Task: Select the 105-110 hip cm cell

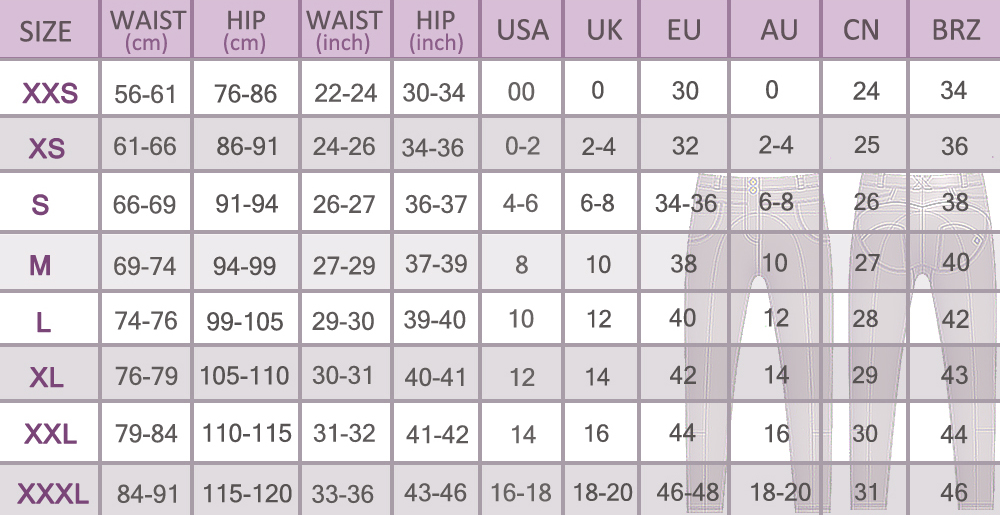Action: click(x=245, y=377)
